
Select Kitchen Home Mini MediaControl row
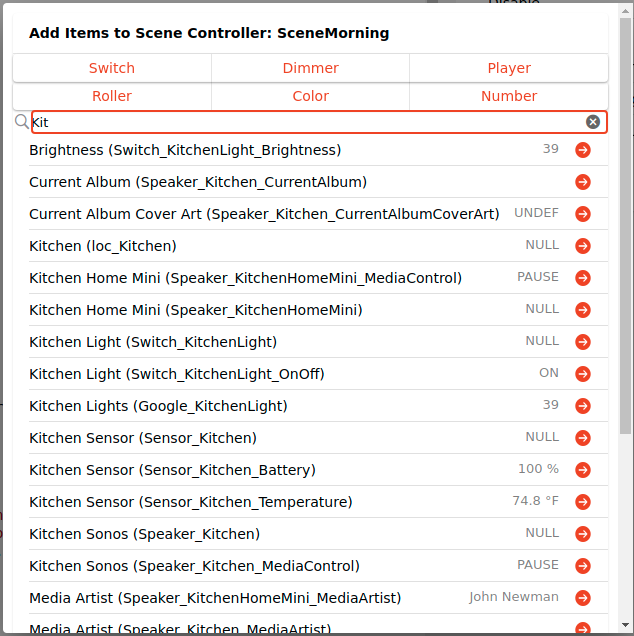tap(245, 278)
